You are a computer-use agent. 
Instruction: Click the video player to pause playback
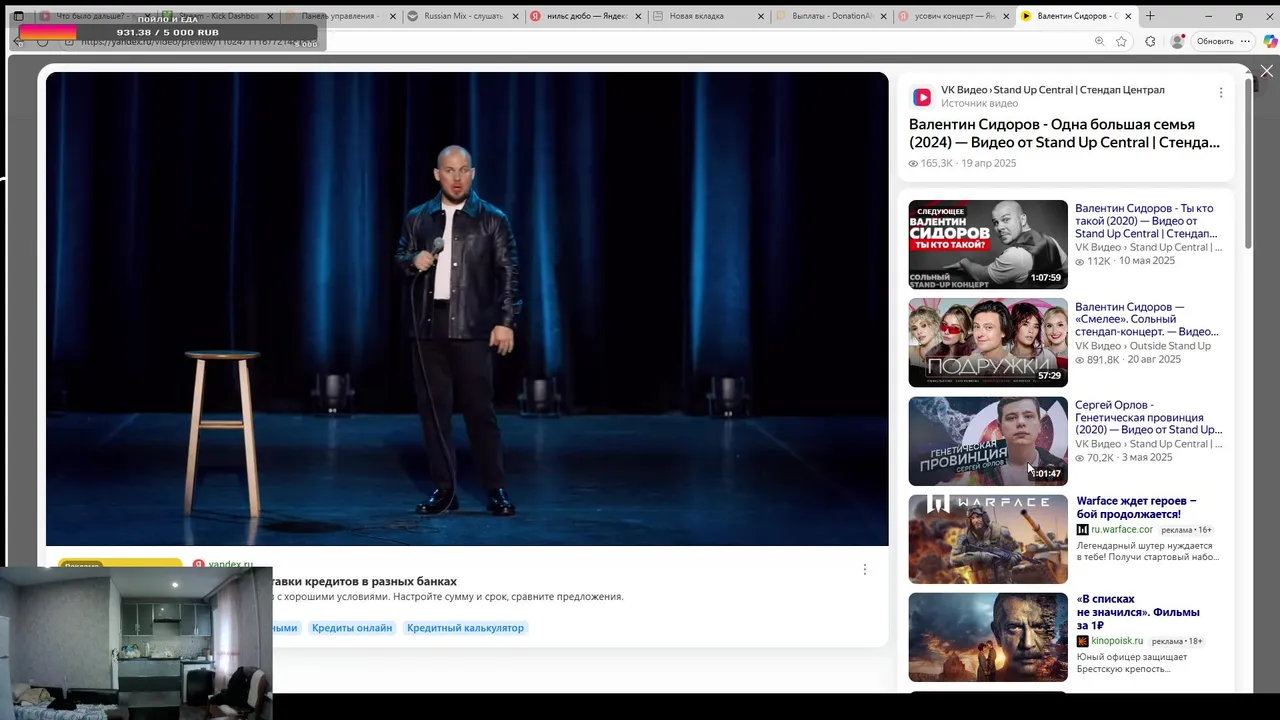click(467, 309)
